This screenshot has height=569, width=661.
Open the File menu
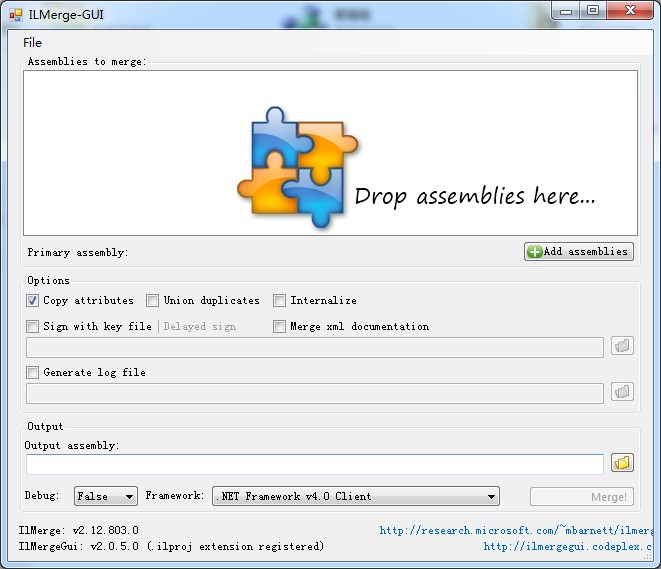click(x=32, y=43)
